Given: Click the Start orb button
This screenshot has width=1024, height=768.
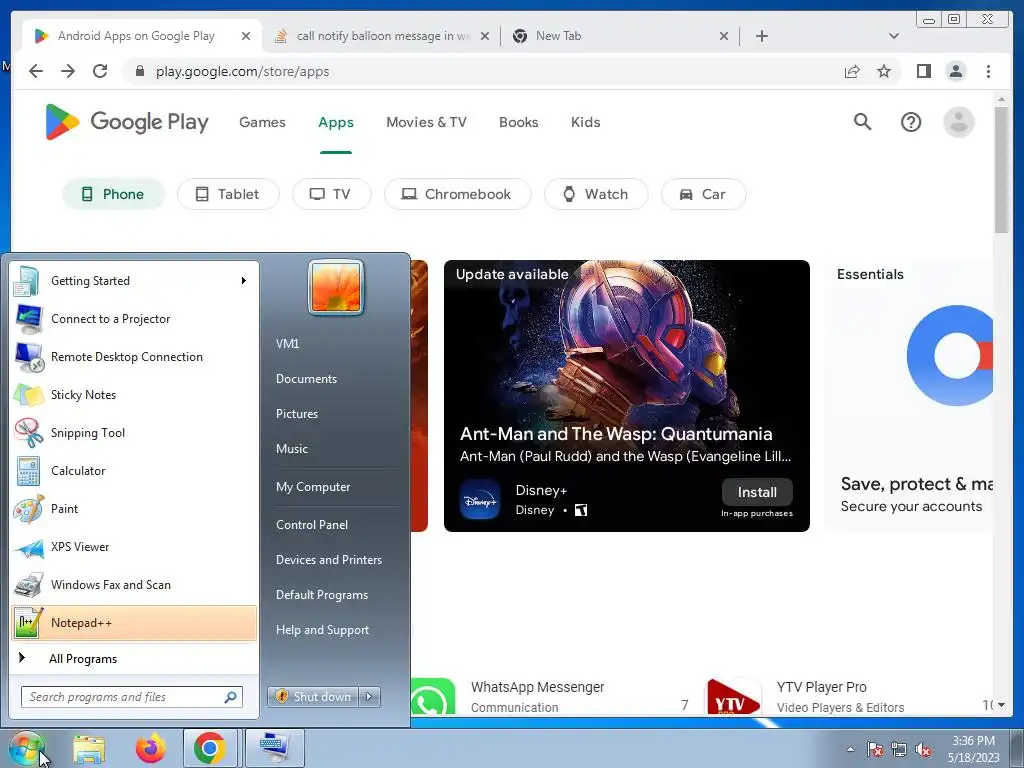Looking at the screenshot, I should (25, 748).
